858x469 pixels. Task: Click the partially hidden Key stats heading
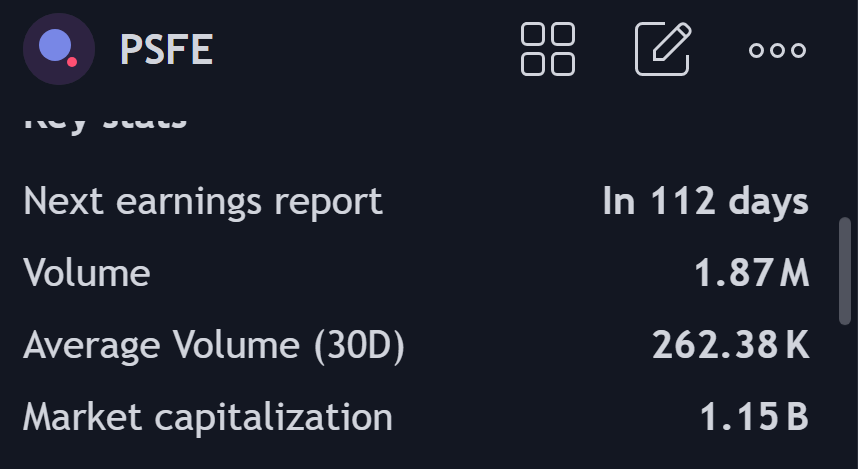[105, 121]
